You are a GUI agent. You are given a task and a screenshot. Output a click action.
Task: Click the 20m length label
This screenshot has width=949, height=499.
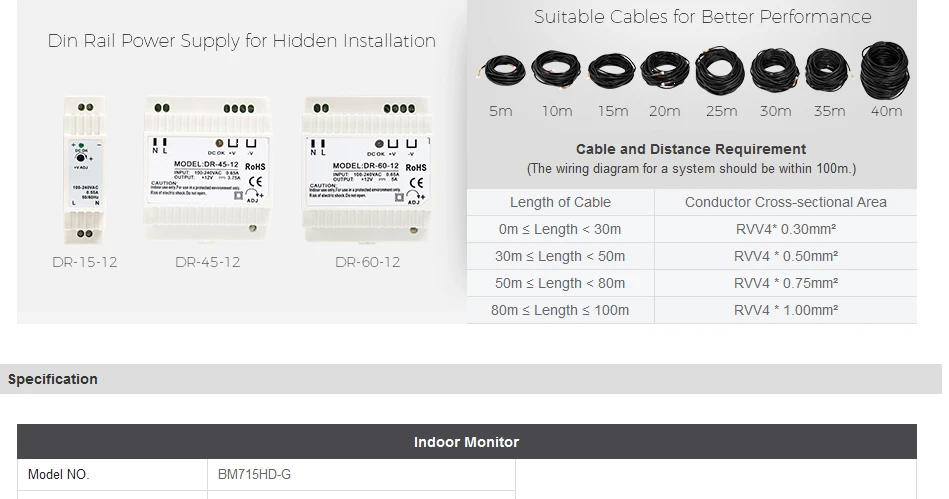pos(665,111)
